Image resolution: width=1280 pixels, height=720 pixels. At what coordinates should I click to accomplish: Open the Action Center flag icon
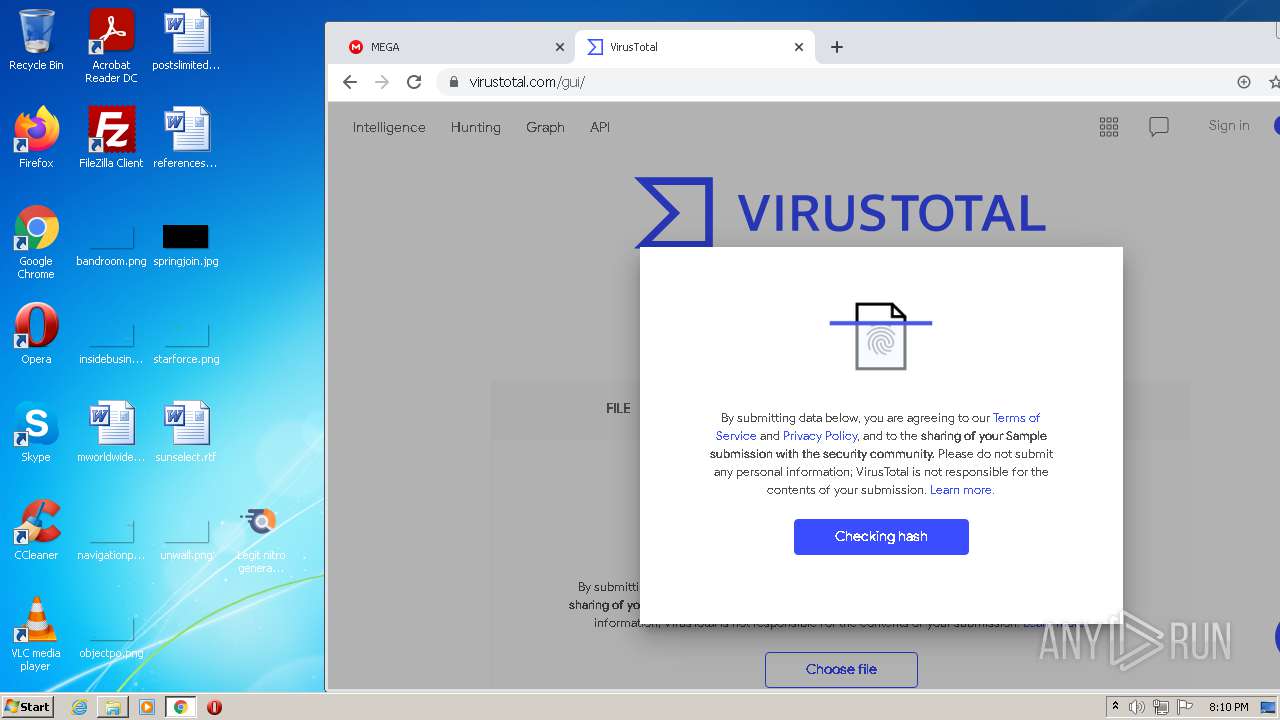(1184, 707)
